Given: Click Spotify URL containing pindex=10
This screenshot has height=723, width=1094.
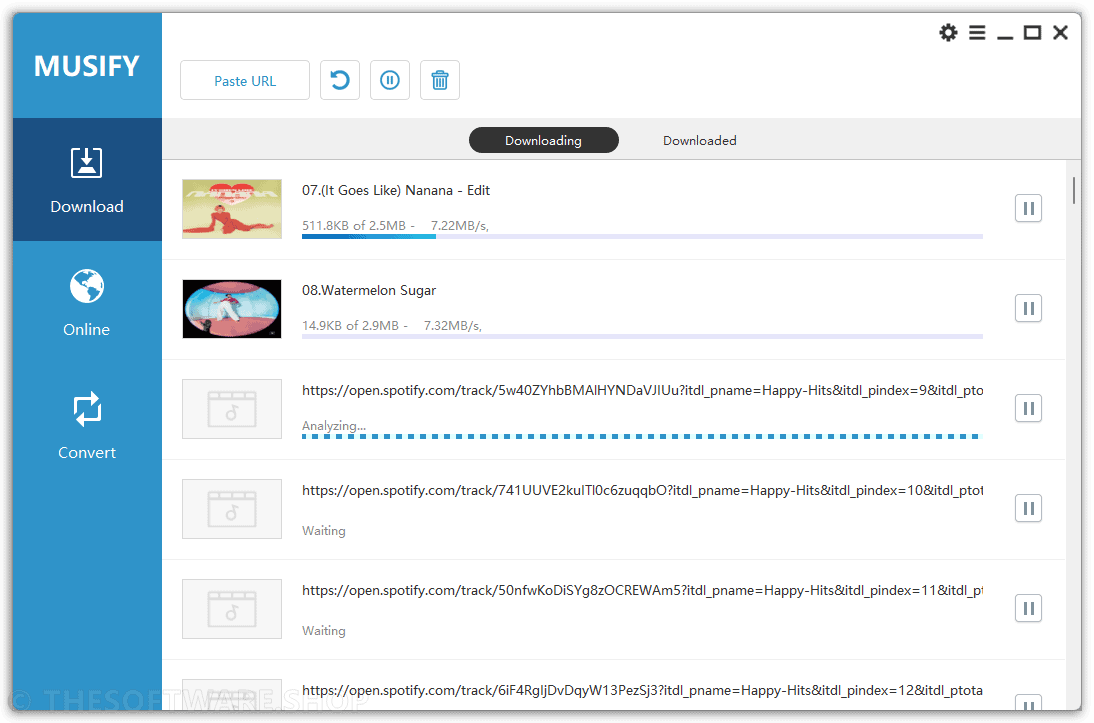Looking at the screenshot, I should click(642, 490).
